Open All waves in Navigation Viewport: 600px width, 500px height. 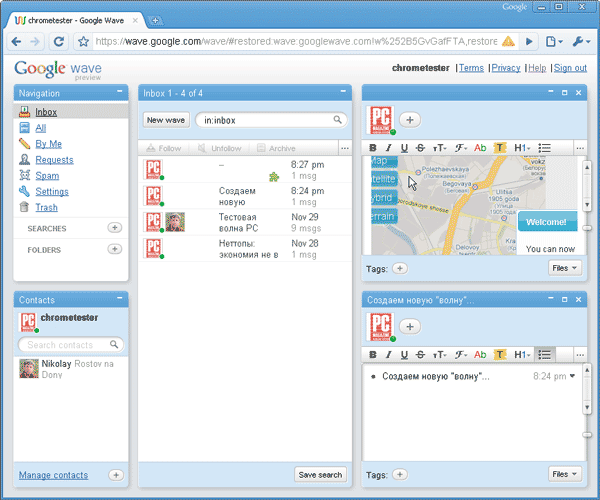(41, 128)
